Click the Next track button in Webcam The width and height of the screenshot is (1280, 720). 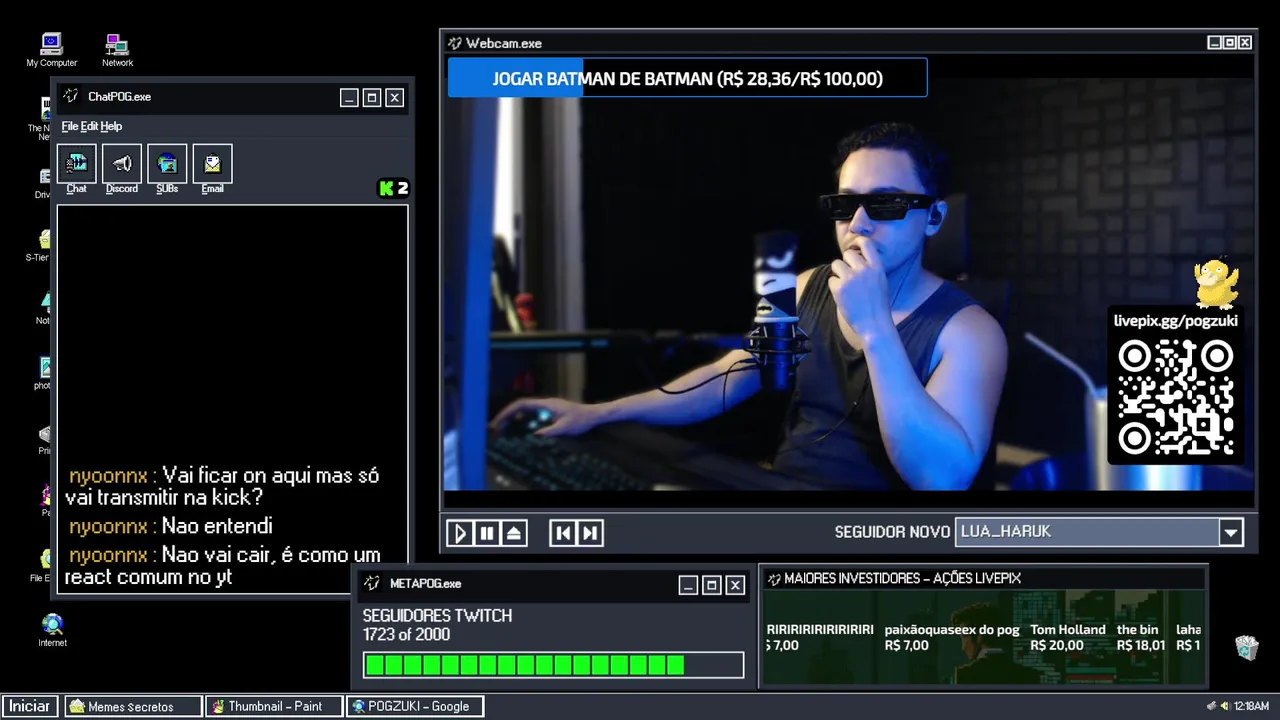pyautogui.click(x=590, y=533)
